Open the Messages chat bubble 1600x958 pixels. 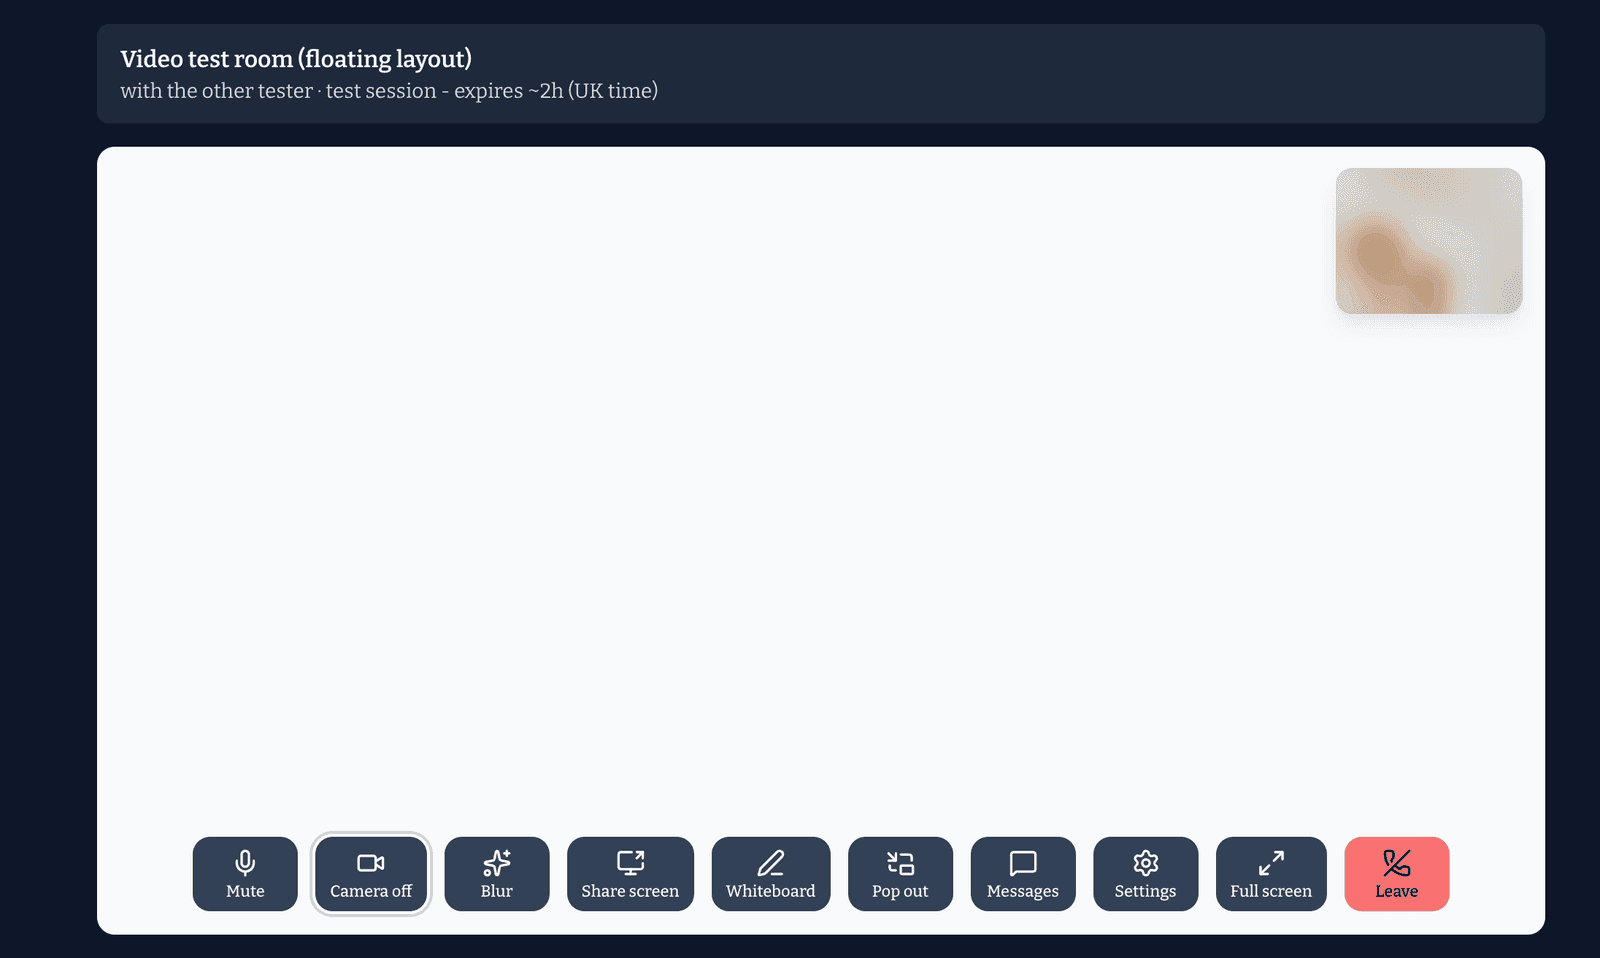click(x=1023, y=862)
